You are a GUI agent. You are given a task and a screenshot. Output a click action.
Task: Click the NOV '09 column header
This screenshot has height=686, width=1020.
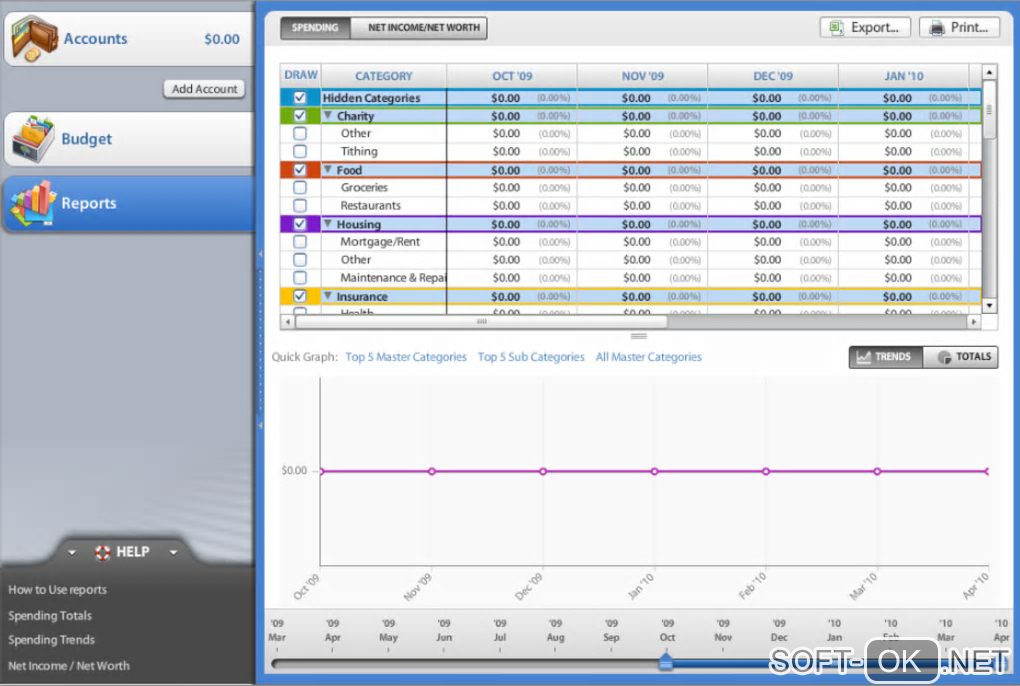pos(643,76)
